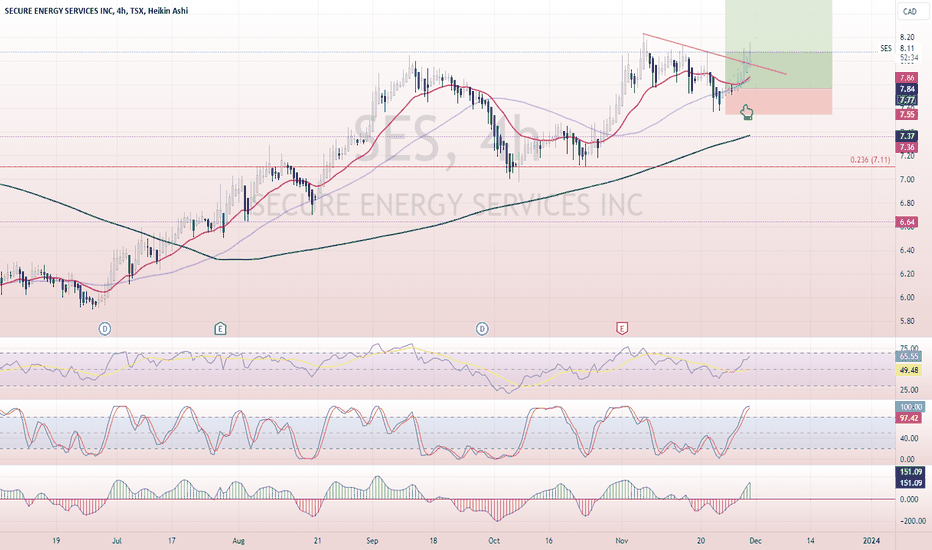Select the red stop-loss zone of long position
Viewport: 932px width, 550px height.
[x=779, y=102]
